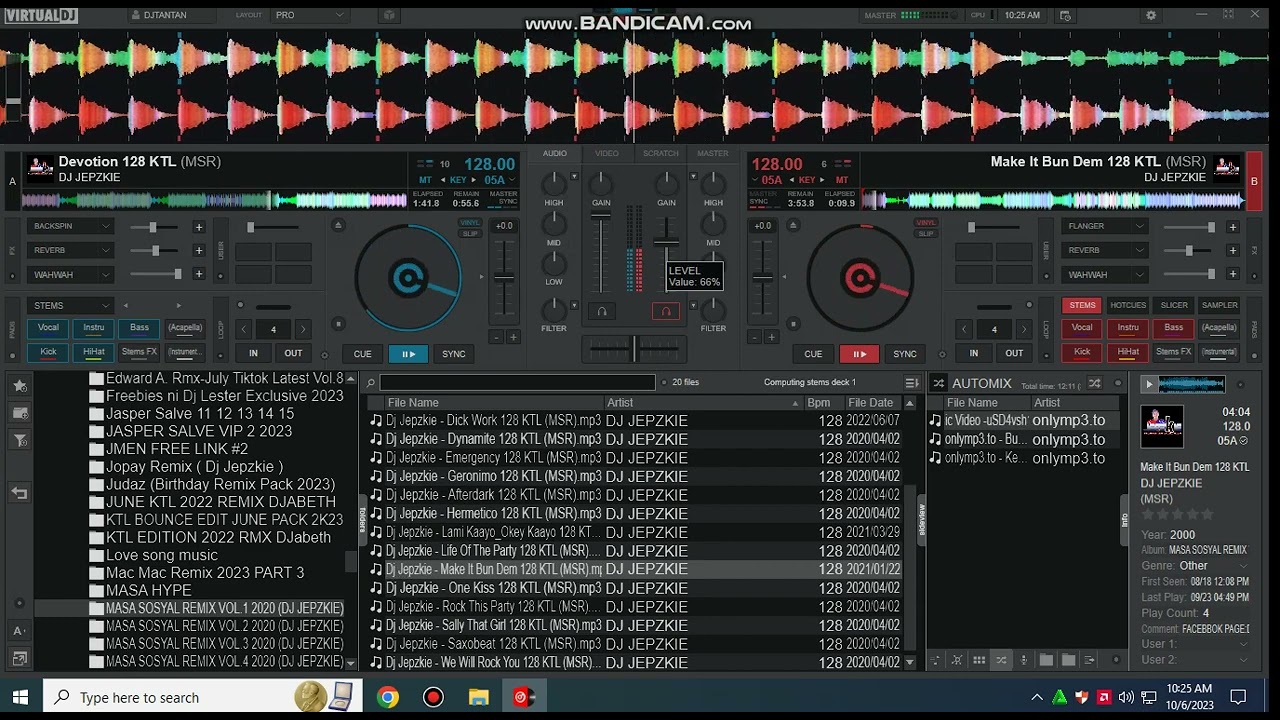Click the filter funnel sidebar icon
This screenshot has height=720, width=1280.
[x=20, y=441]
